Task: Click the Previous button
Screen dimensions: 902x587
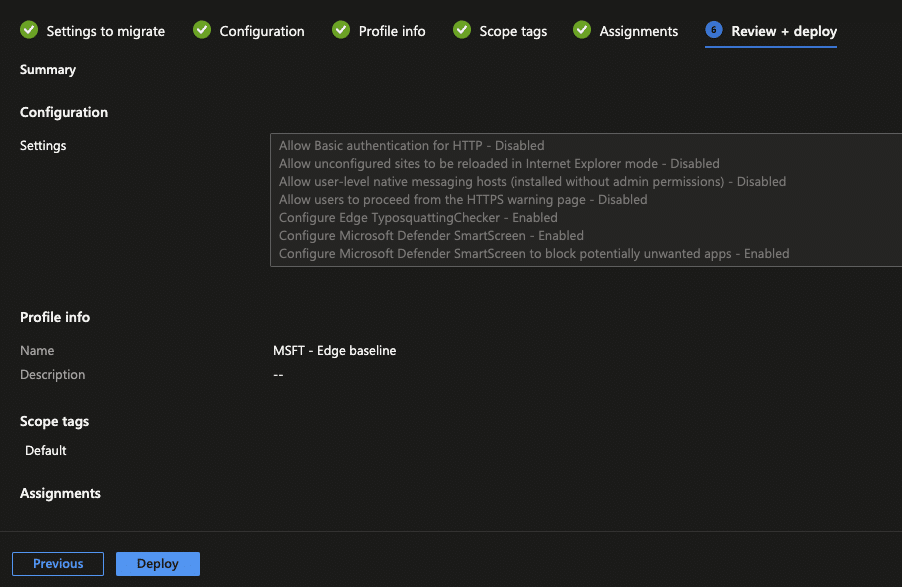Action: coord(57,563)
